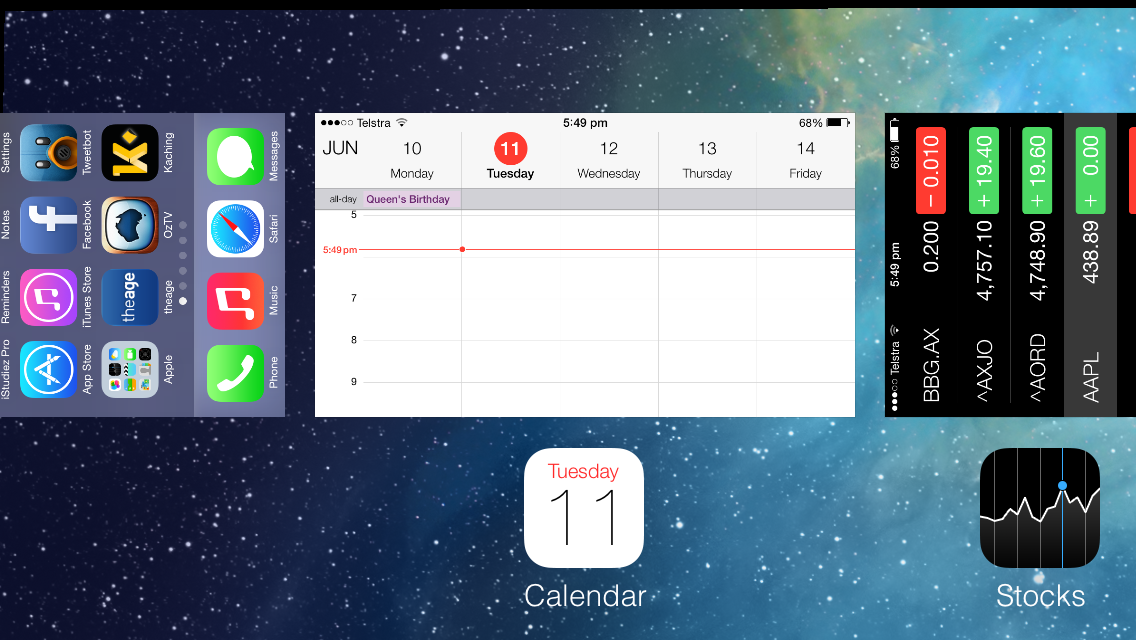Select the BBG.AX stock symbol
Viewport: 1136px width, 640px height.
(931, 365)
